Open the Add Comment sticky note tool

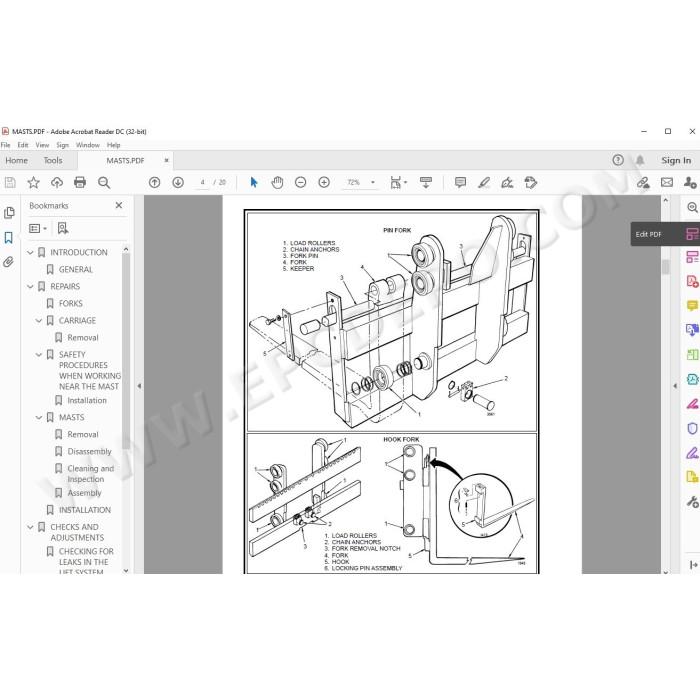click(460, 182)
